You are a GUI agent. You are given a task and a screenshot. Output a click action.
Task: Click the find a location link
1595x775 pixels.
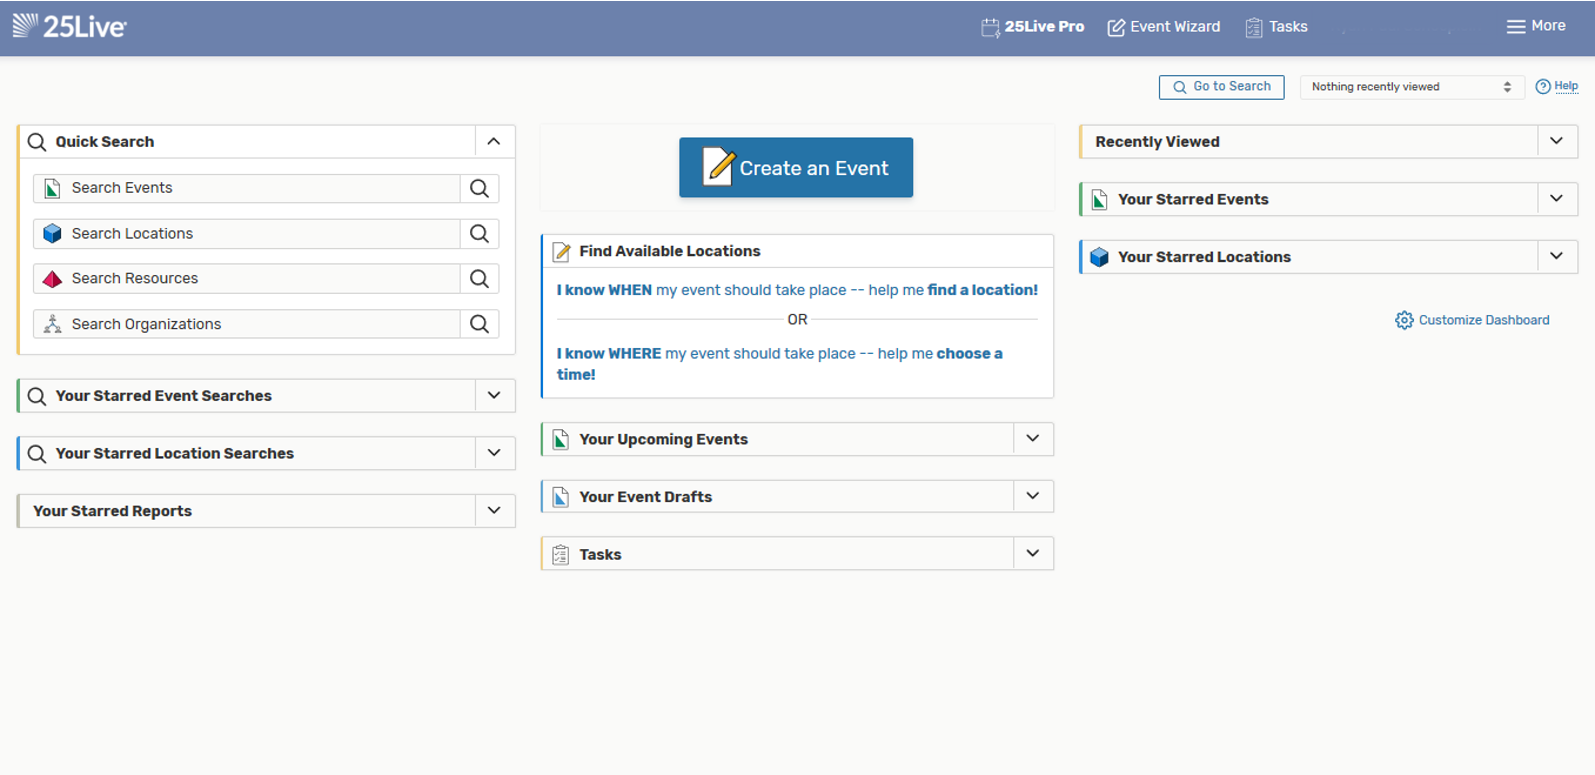[982, 290]
